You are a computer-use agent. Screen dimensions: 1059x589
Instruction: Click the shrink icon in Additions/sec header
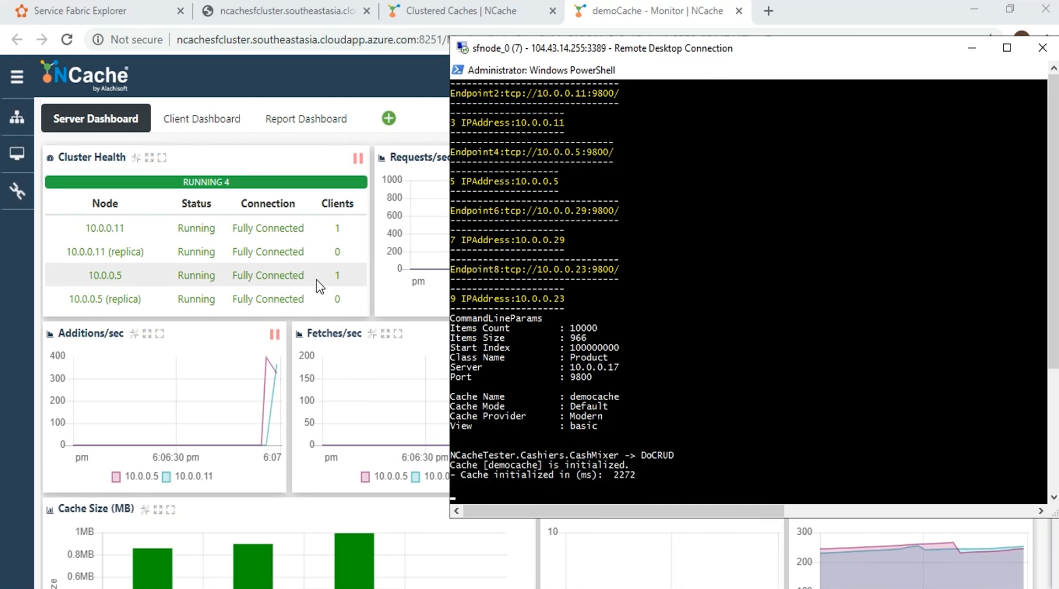(x=134, y=334)
